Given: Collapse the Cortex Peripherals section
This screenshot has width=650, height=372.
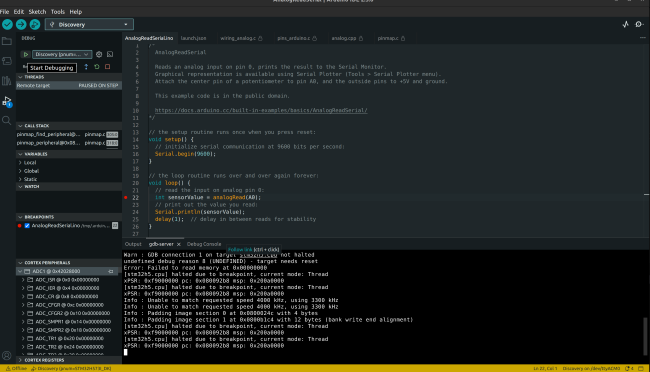Looking at the screenshot, I should 69,263.
